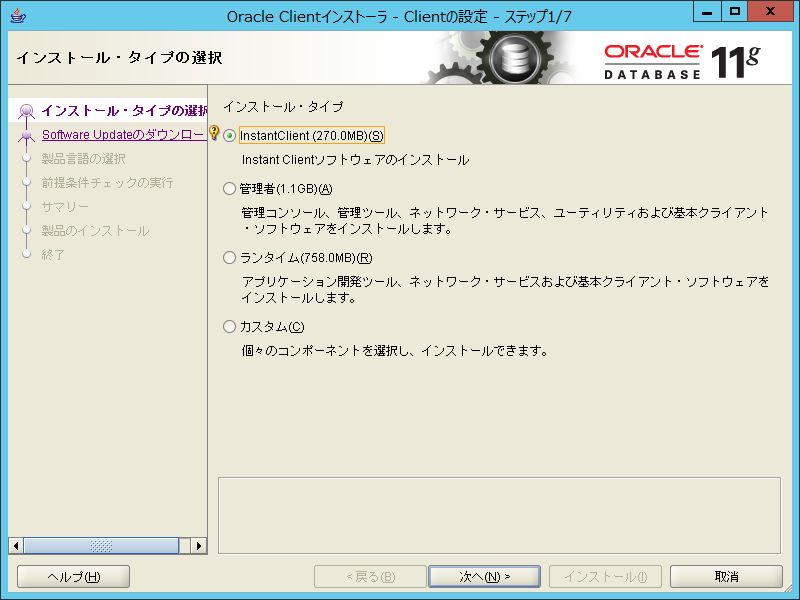Click the 個々のコンポーネントを選択し description text
This screenshot has width=800, height=600.
[394, 351]
